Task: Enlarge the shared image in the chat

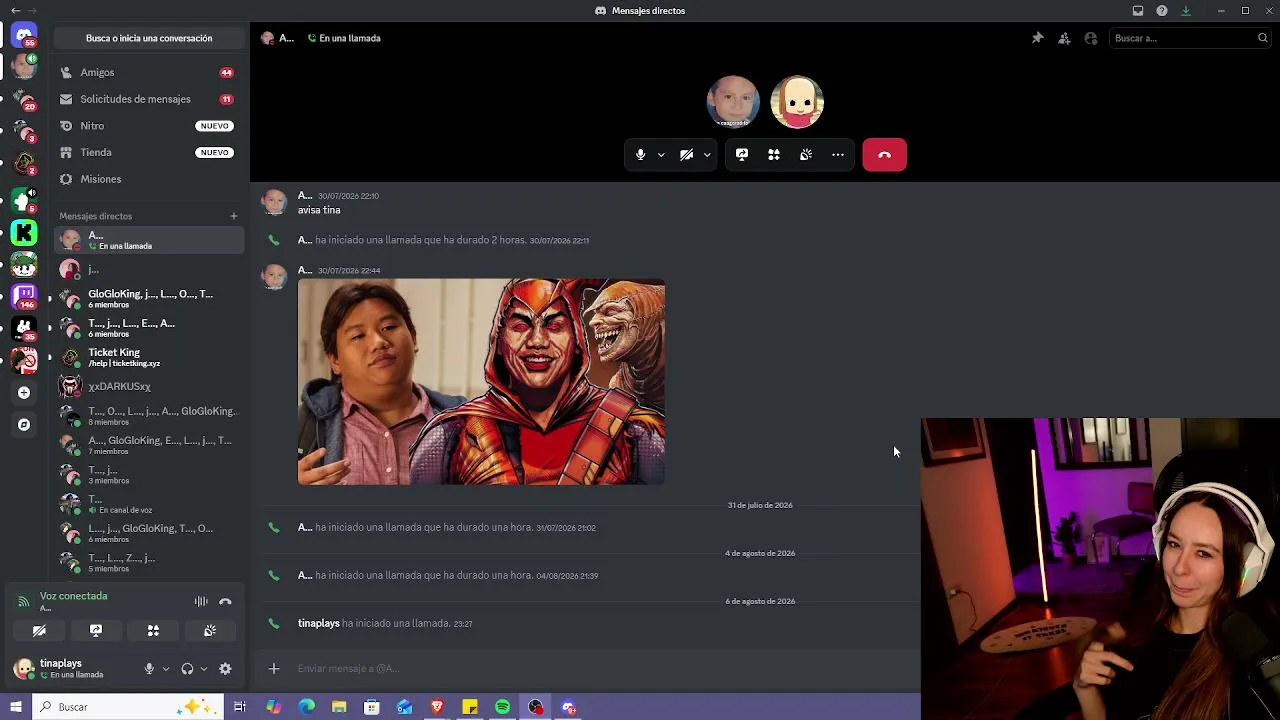Action: click(x=481, y=382)
